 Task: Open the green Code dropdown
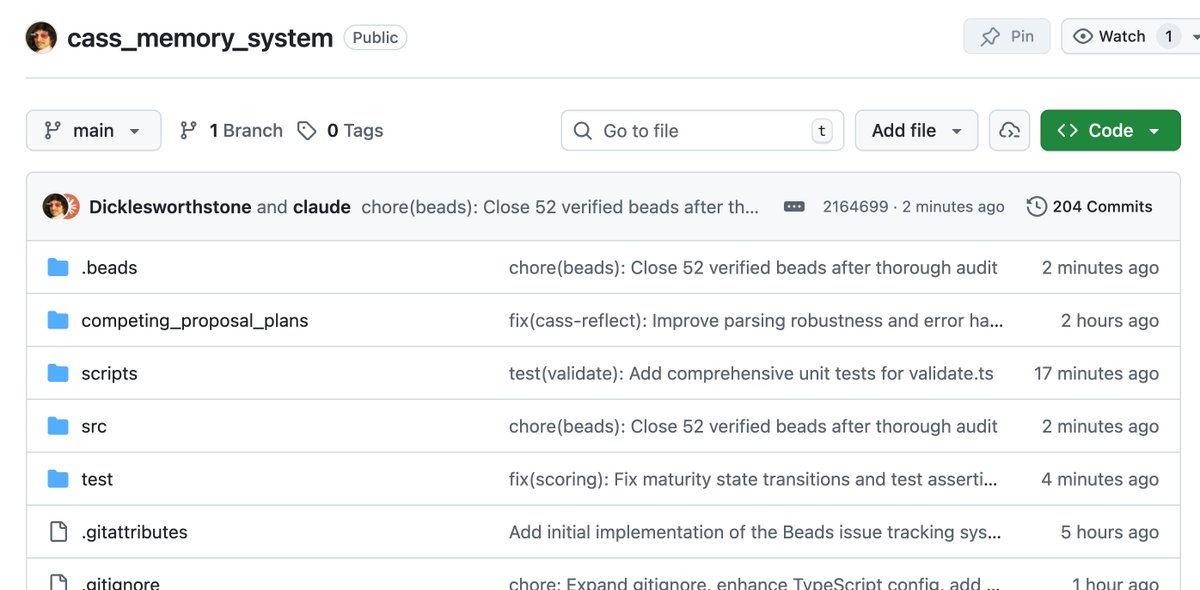point(1110,131)
